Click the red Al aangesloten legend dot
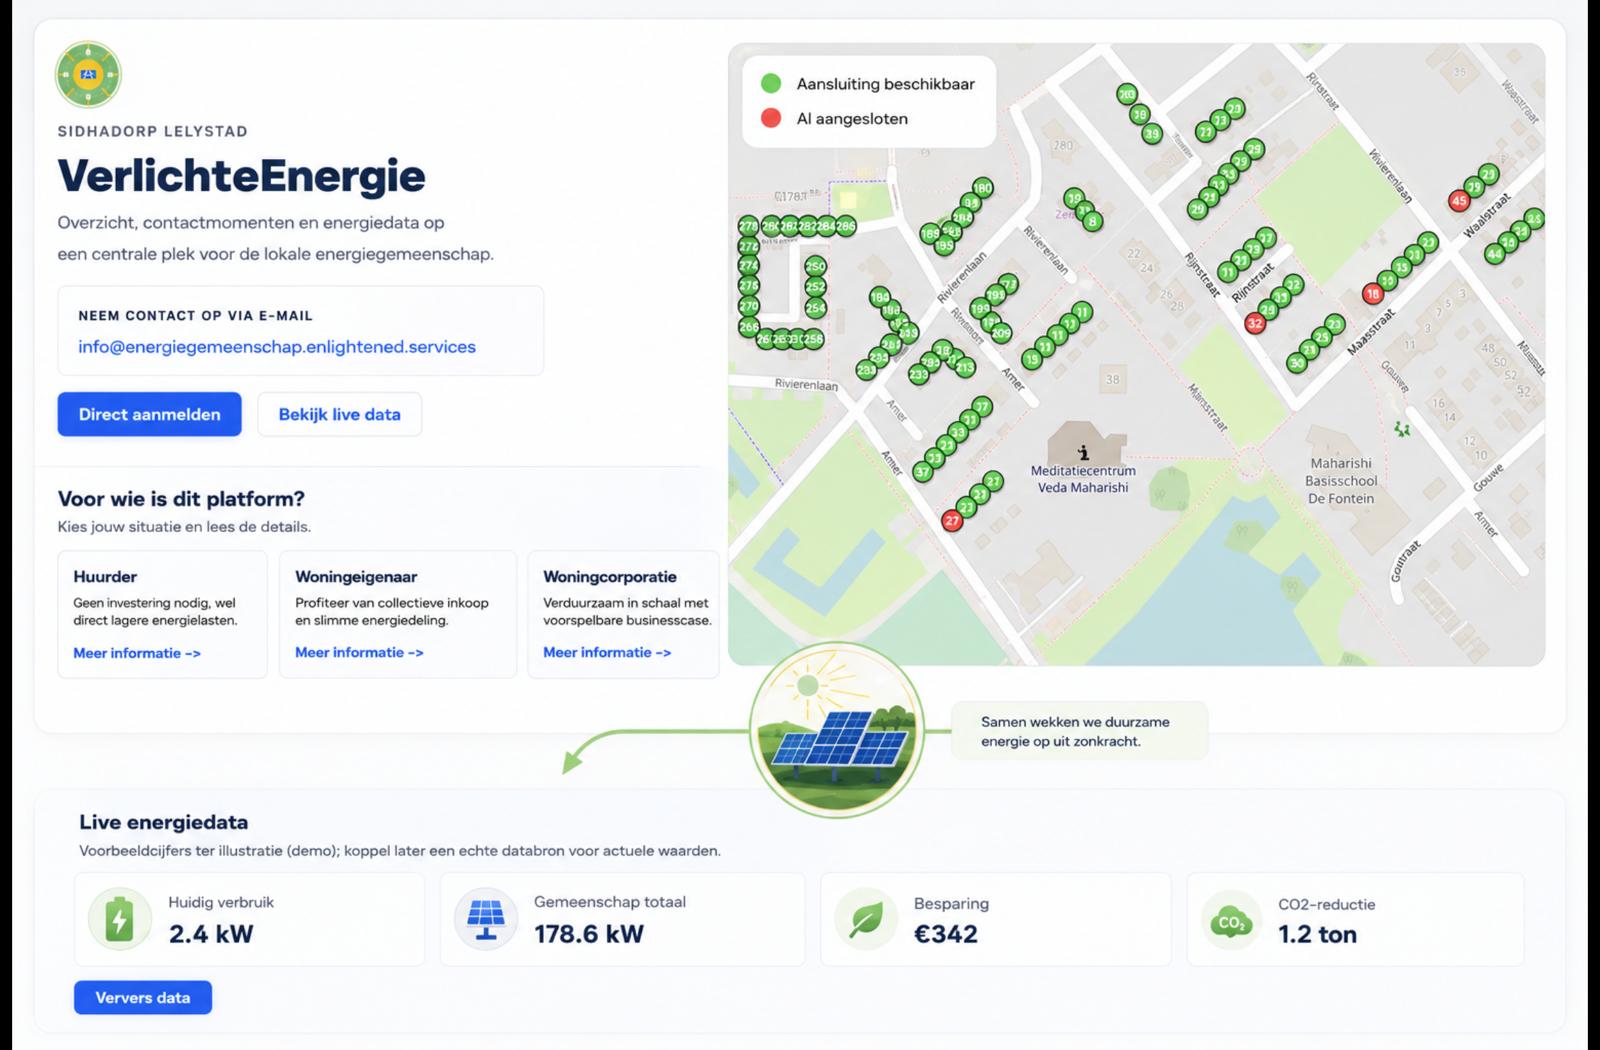The image size is (1600, 1050). [x=771, y=118]
